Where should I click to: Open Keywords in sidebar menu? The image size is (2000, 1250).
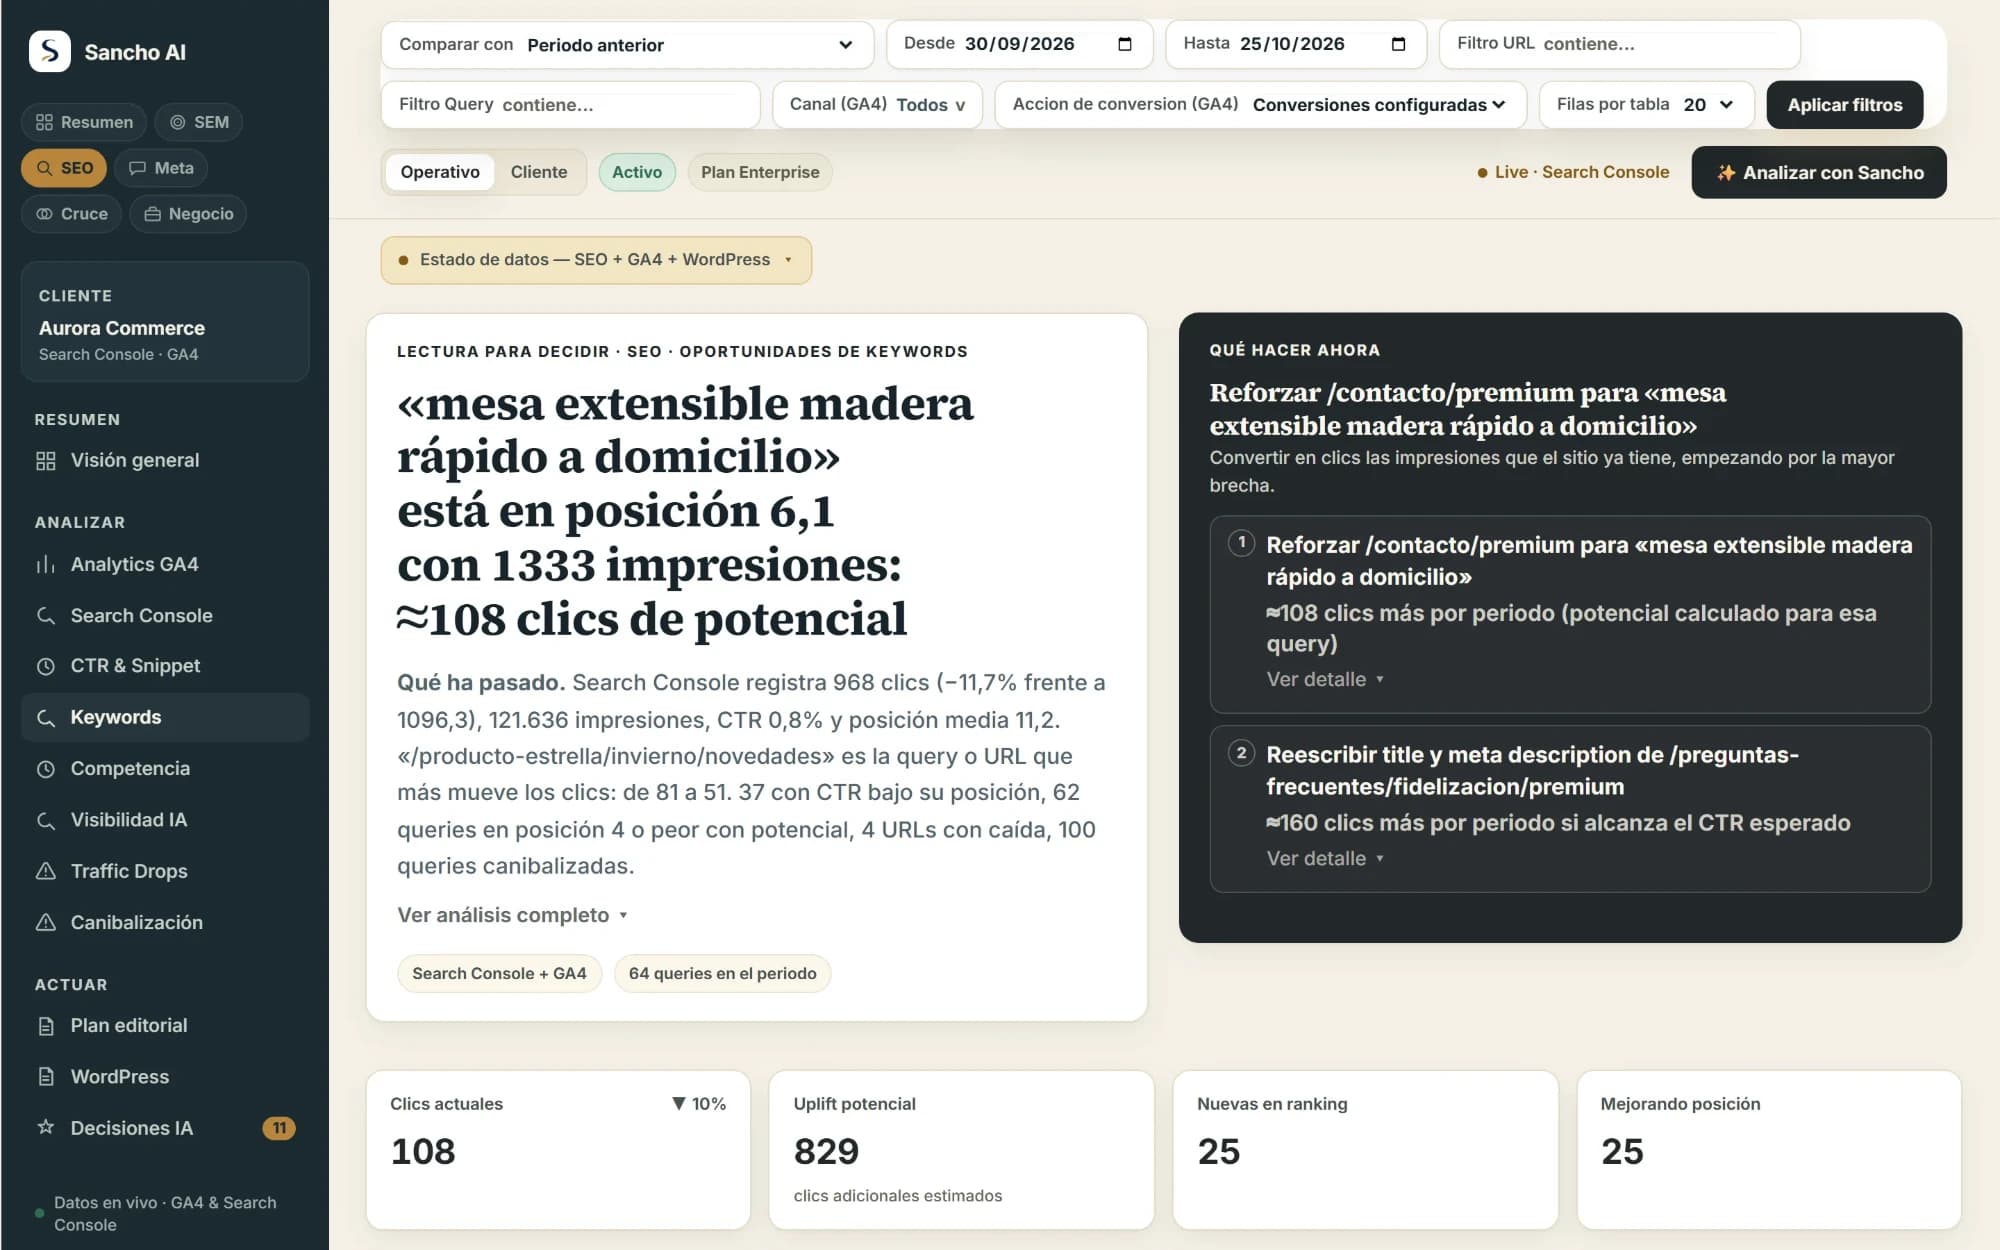pos(165,717)
